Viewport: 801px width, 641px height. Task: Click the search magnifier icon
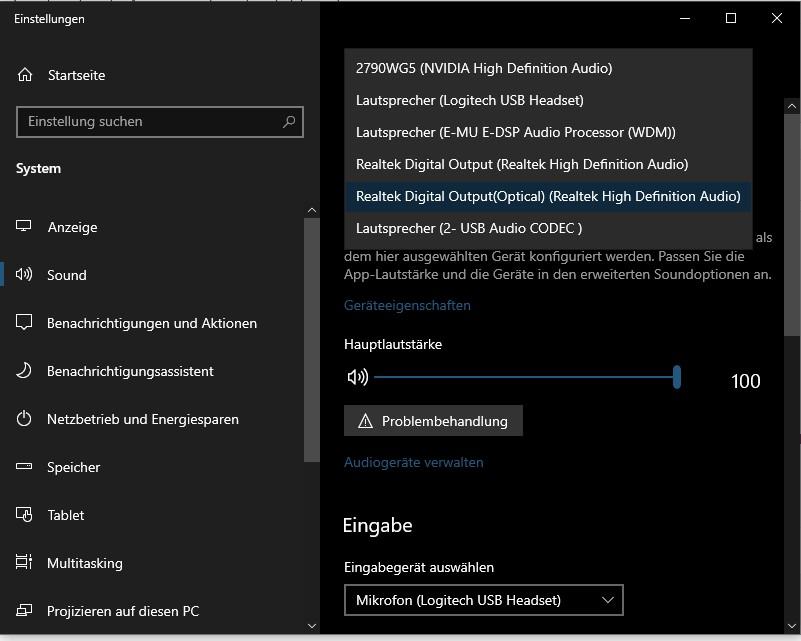coord(289,122)
